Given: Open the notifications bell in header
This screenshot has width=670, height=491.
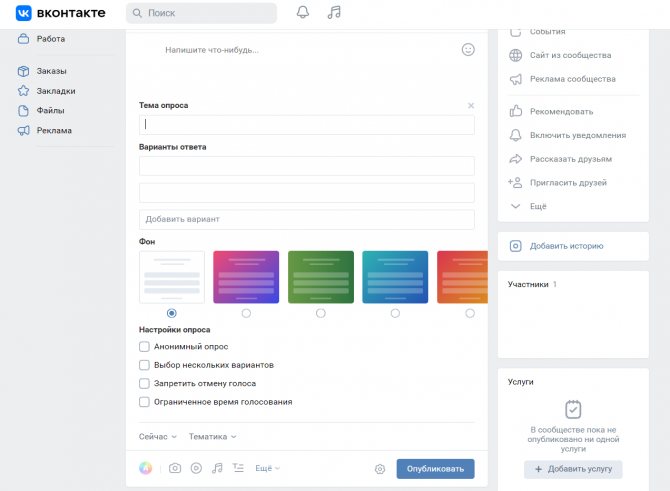Looking at the screenshot, I should (x=303, y=12).
